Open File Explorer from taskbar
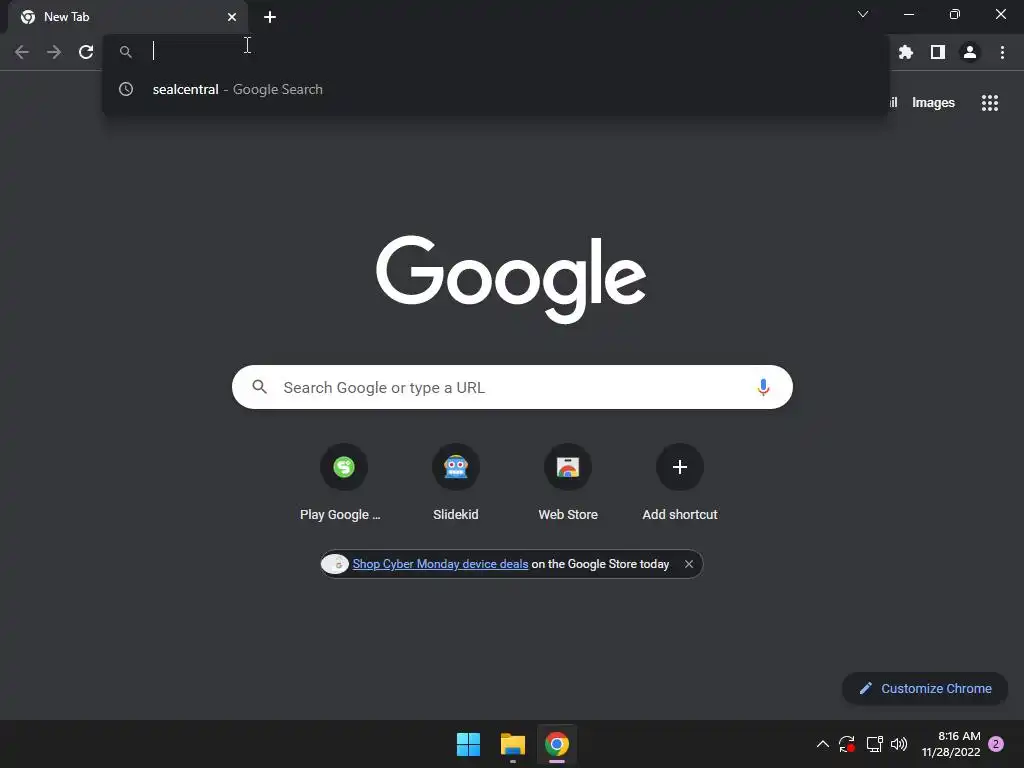Screen dimensions: 1024x768 (x=513, y=744)
